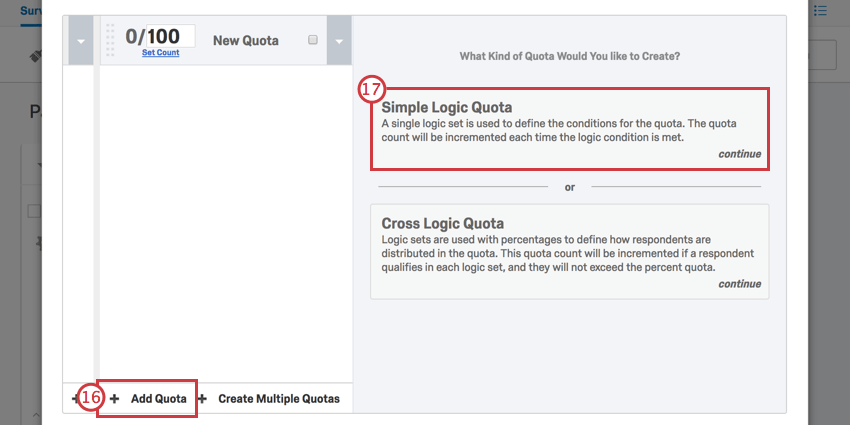Image resolution: width=850 pixels, height=425 pixels.
Task: Click the list icon in top-right corner
Action: tap(821, 11)
